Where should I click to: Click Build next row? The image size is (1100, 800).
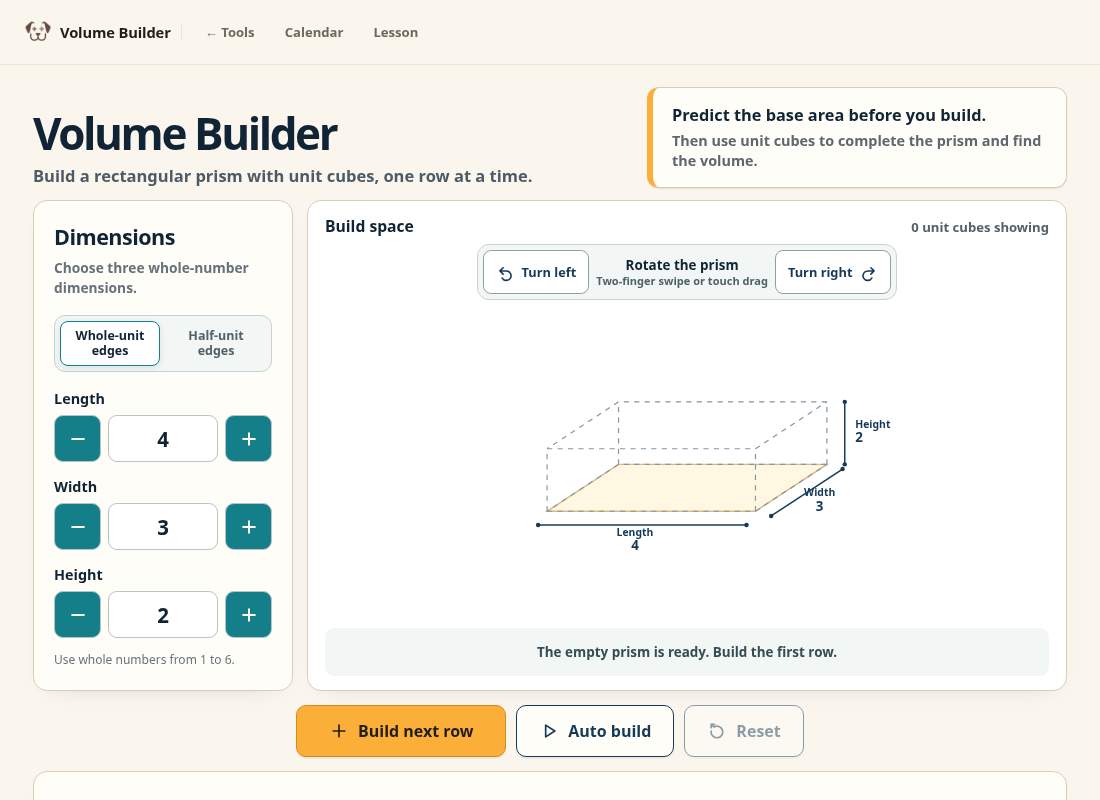401,731
